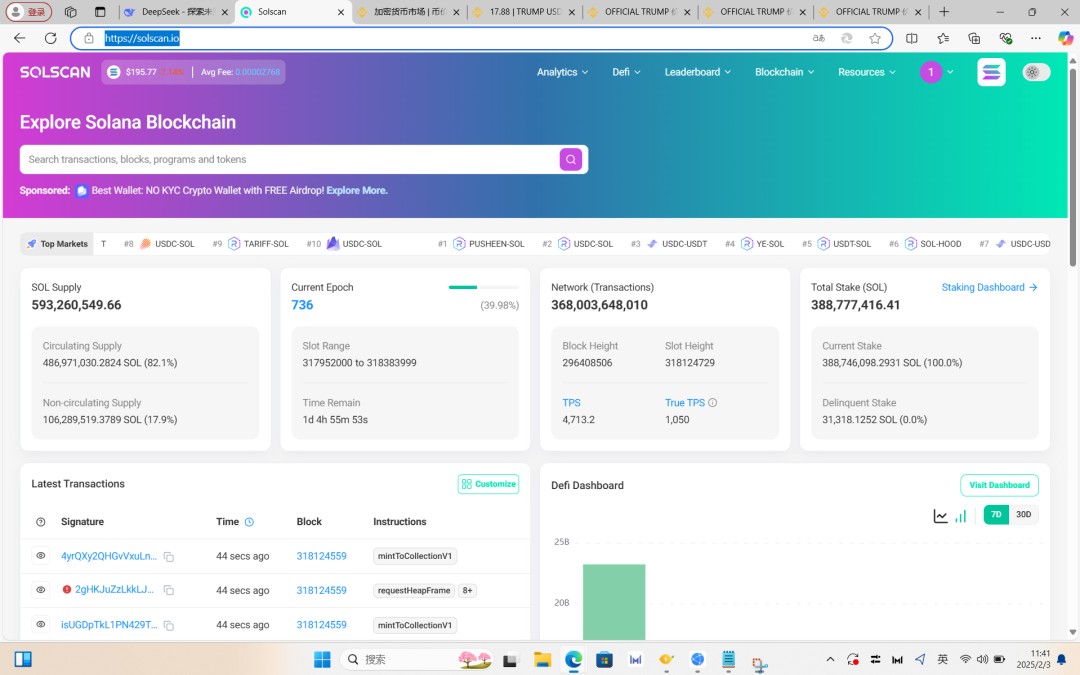Click the Visit Dashboard button

pos(999,486)
